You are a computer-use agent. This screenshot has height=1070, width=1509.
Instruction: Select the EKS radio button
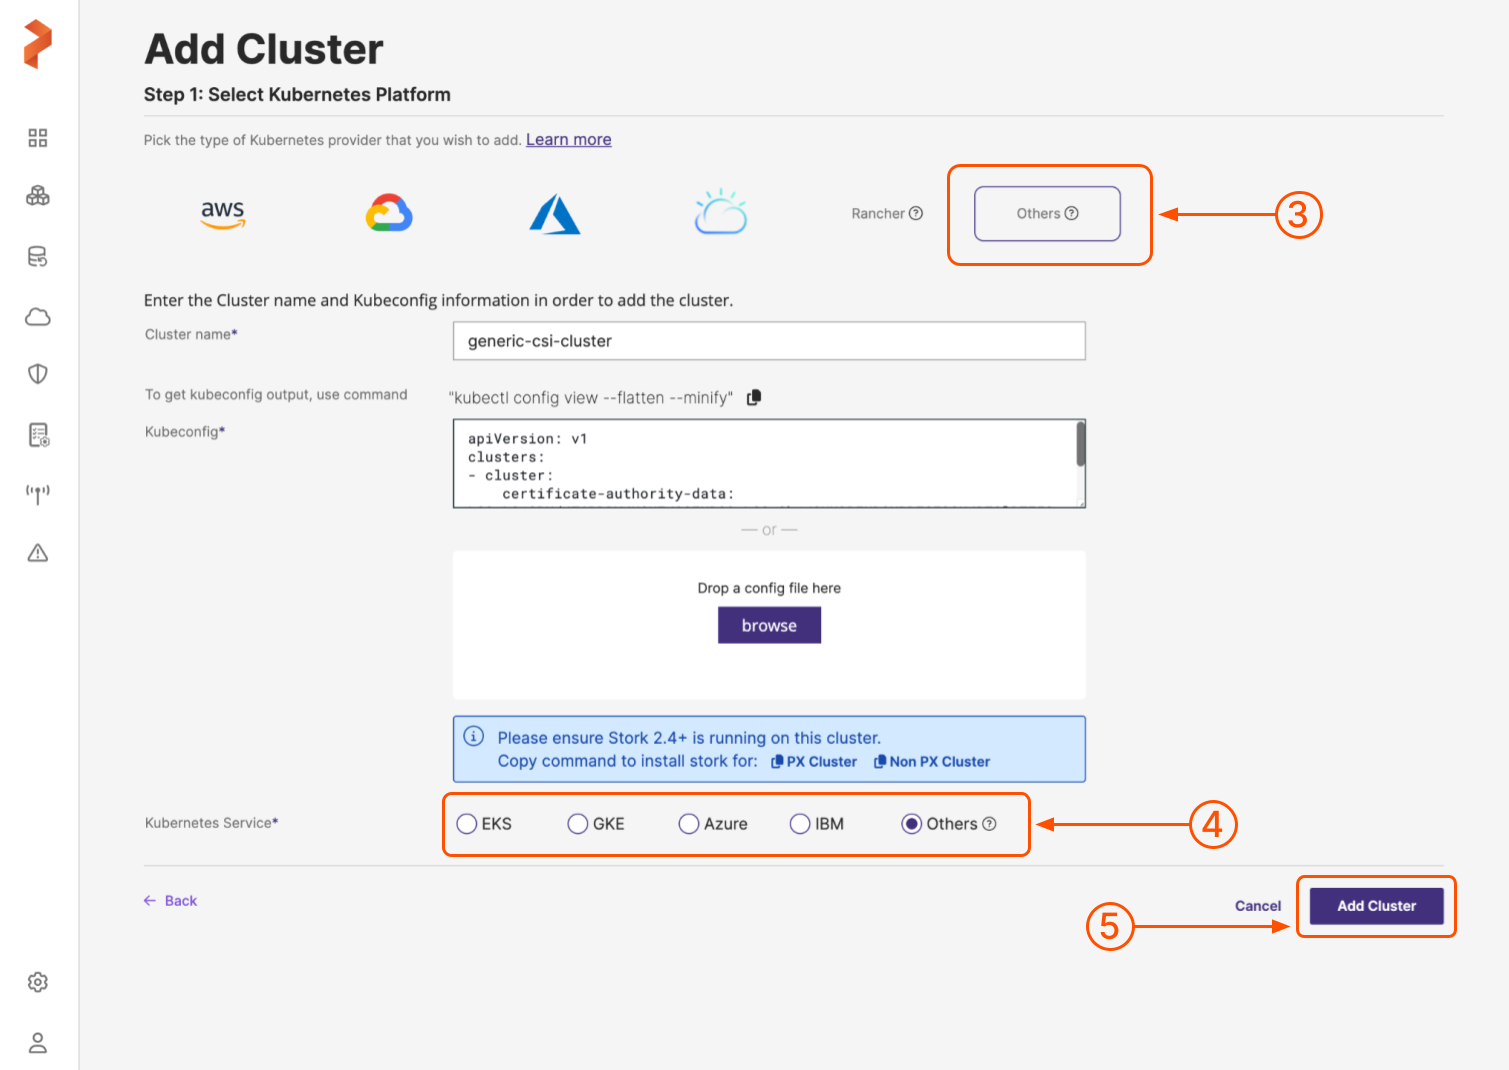tap(467, 824)
